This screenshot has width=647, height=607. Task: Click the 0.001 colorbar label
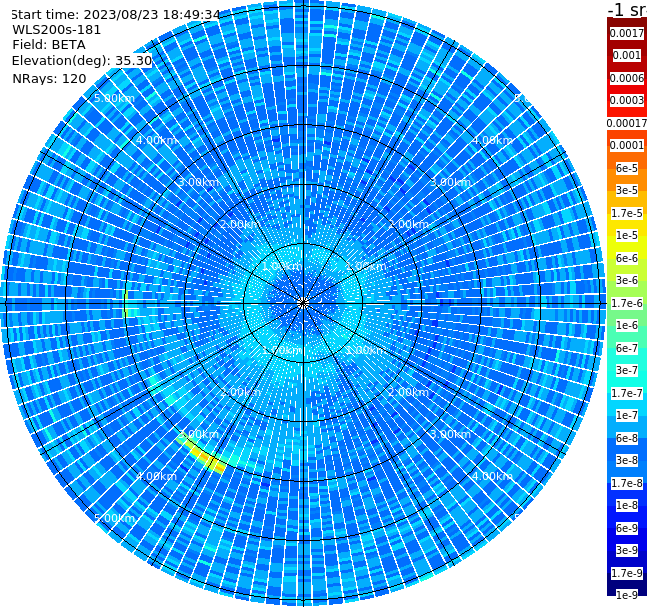tap(627, 55)
